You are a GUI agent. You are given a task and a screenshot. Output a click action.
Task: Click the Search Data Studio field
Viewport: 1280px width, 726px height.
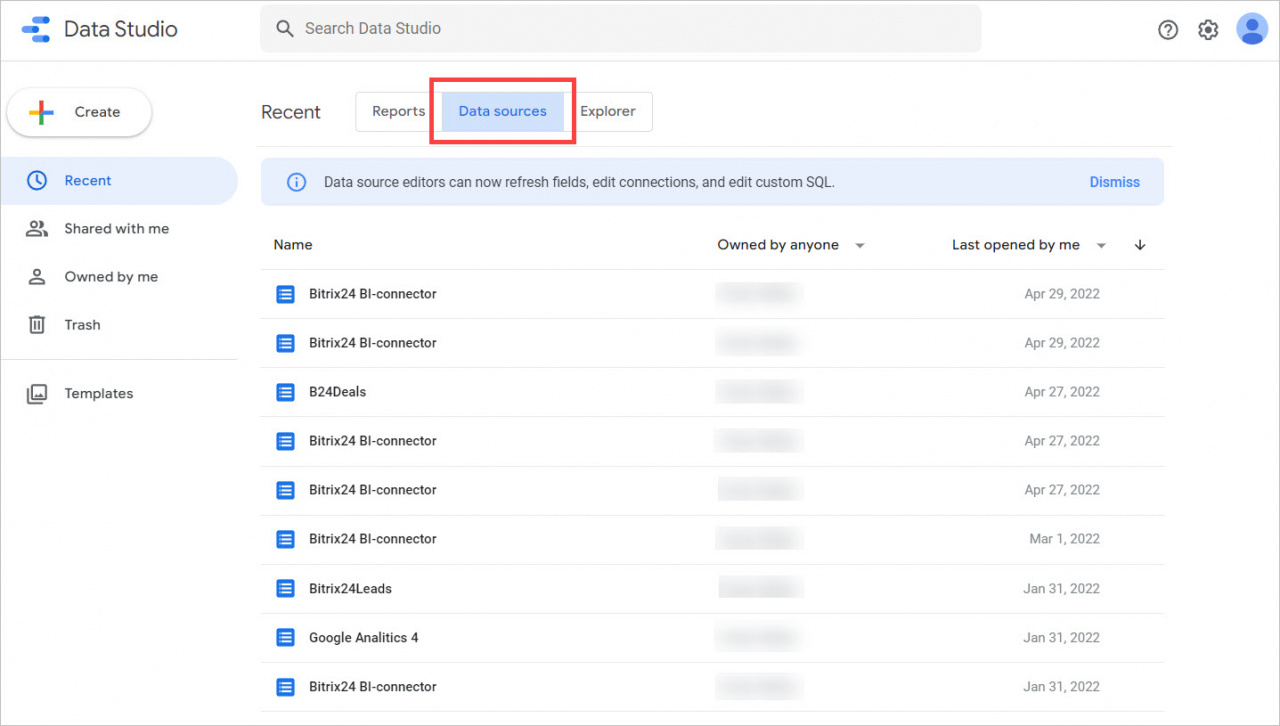[621, 29]
